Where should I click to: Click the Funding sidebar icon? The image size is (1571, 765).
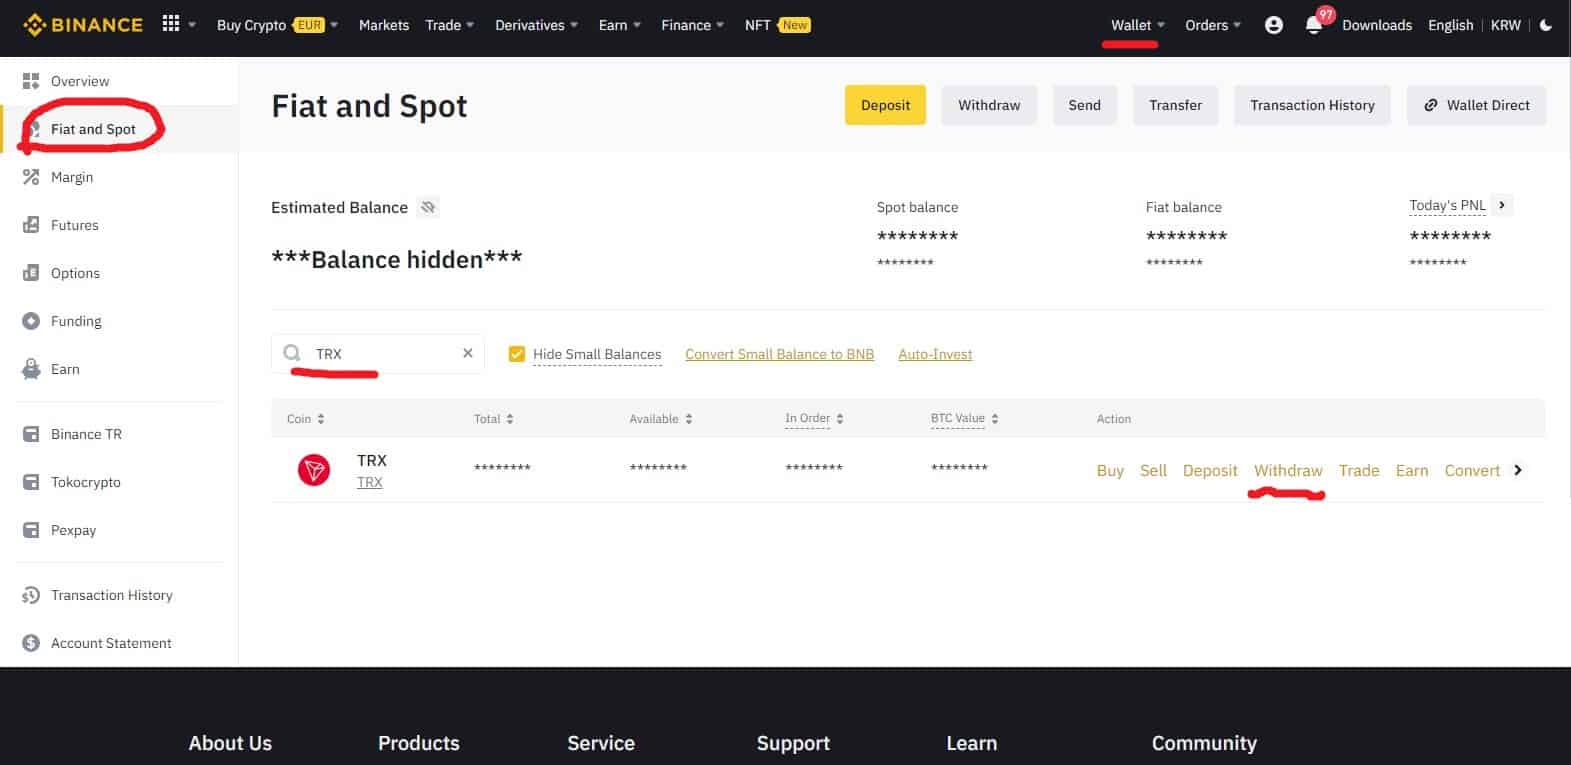(x=31, y=321)
